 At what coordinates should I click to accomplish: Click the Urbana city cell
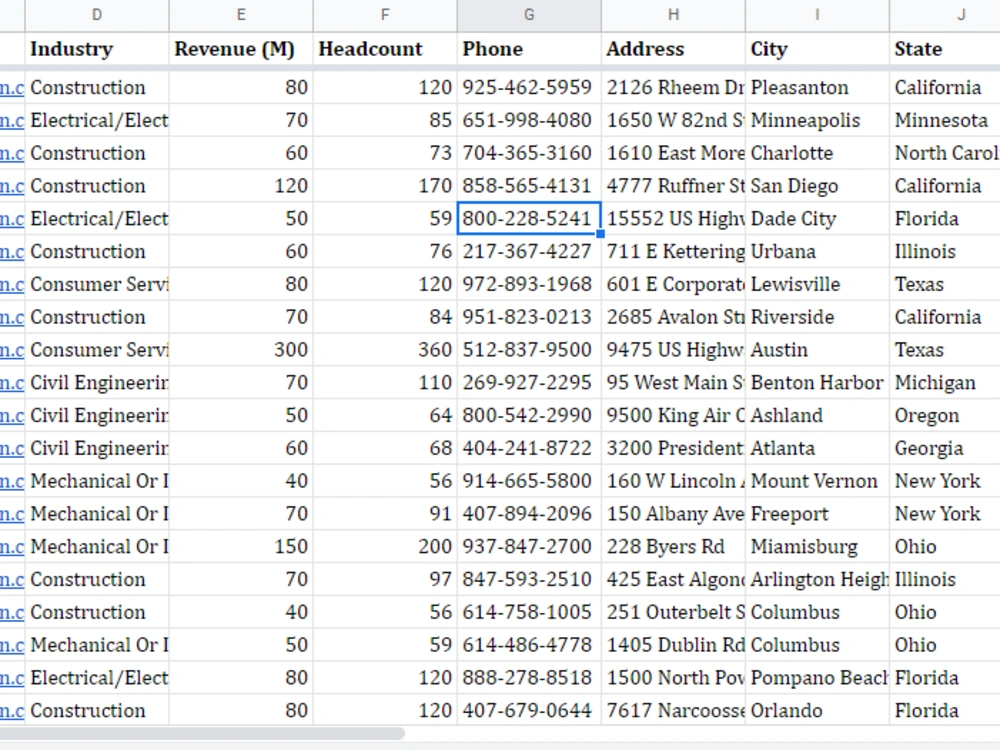pos(817,251)
